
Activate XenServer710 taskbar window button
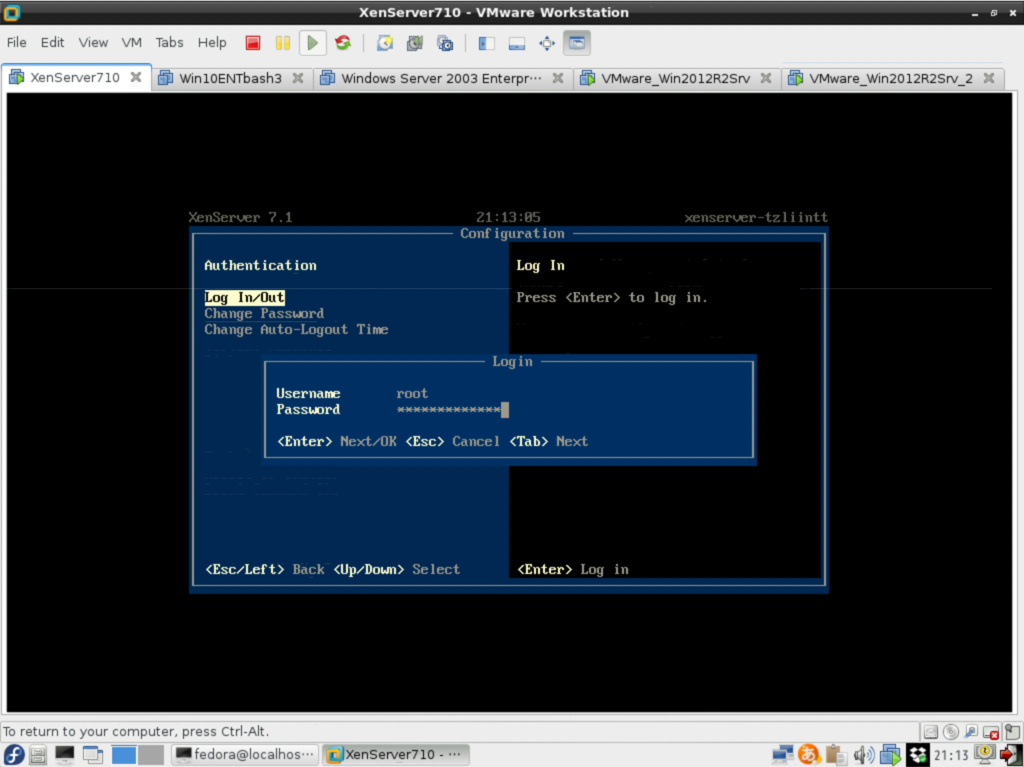398,755
